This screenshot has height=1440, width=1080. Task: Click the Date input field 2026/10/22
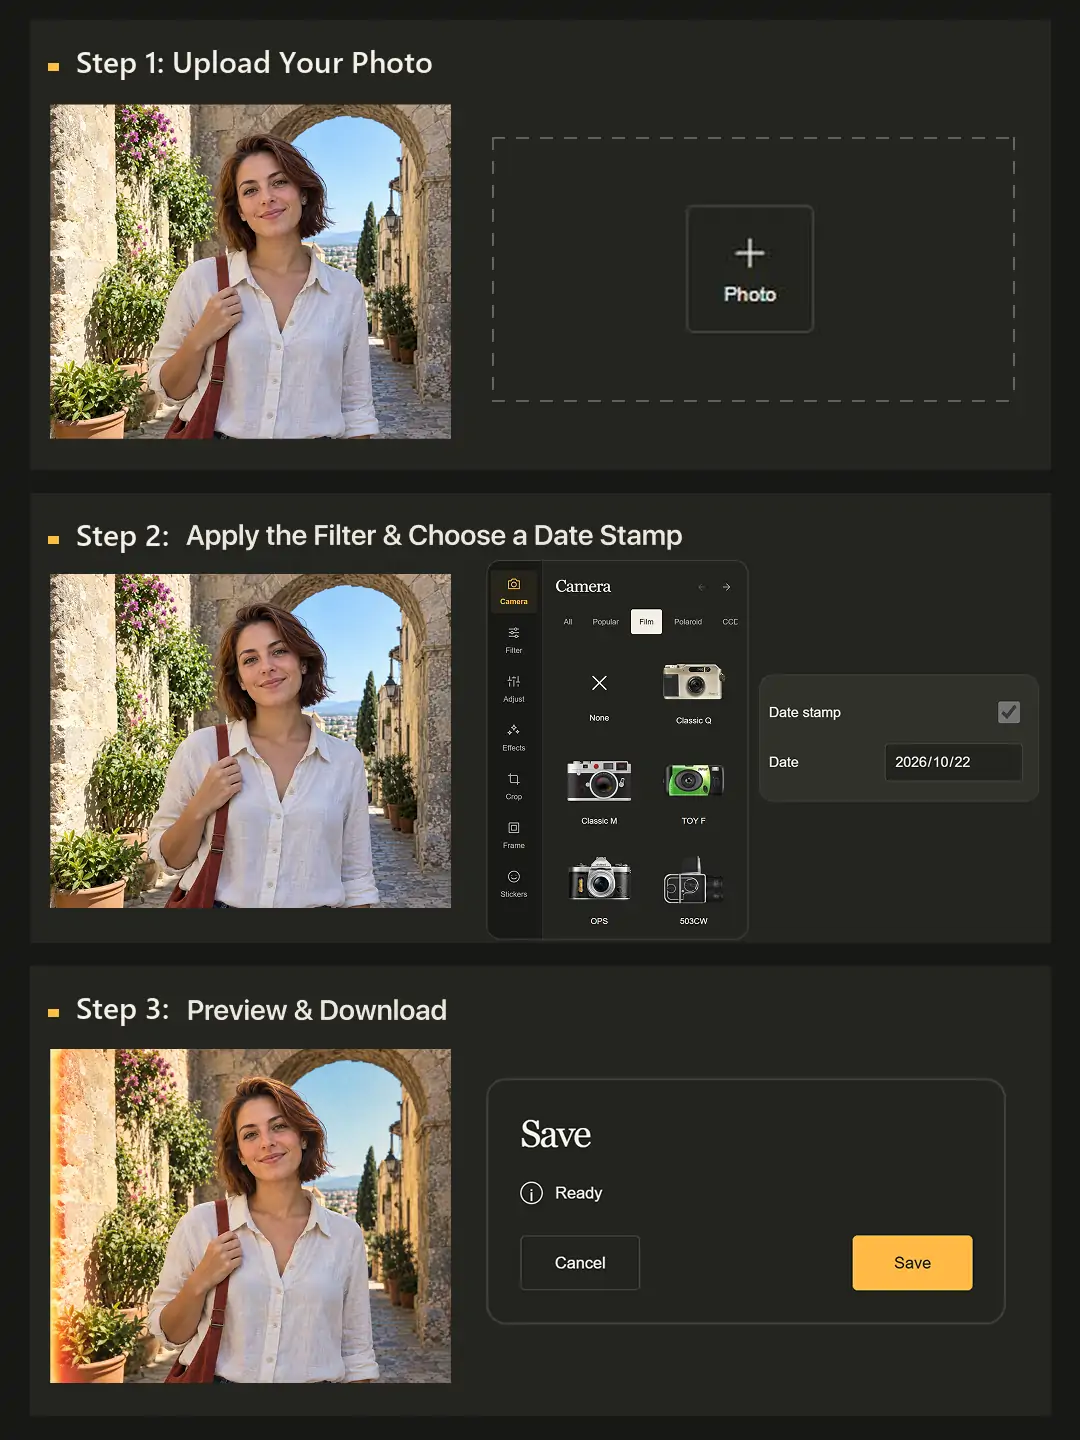click(x=953, y=762)
